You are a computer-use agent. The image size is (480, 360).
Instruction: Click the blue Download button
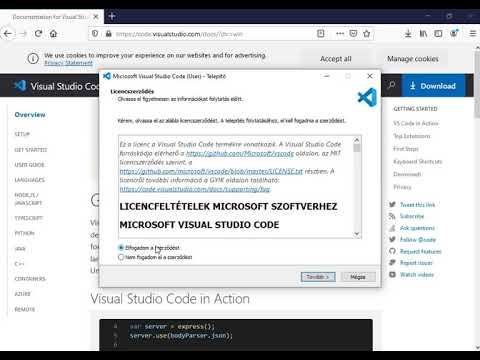click(x=433, y=86)
